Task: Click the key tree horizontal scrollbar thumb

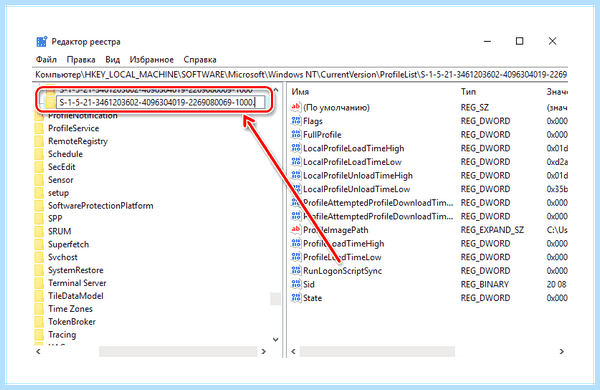Action: [178, 351]
